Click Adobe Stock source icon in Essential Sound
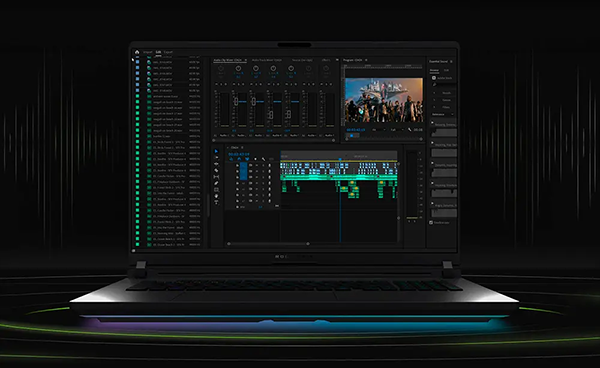This screenshot has width=600, height=368. pos(434,78)
